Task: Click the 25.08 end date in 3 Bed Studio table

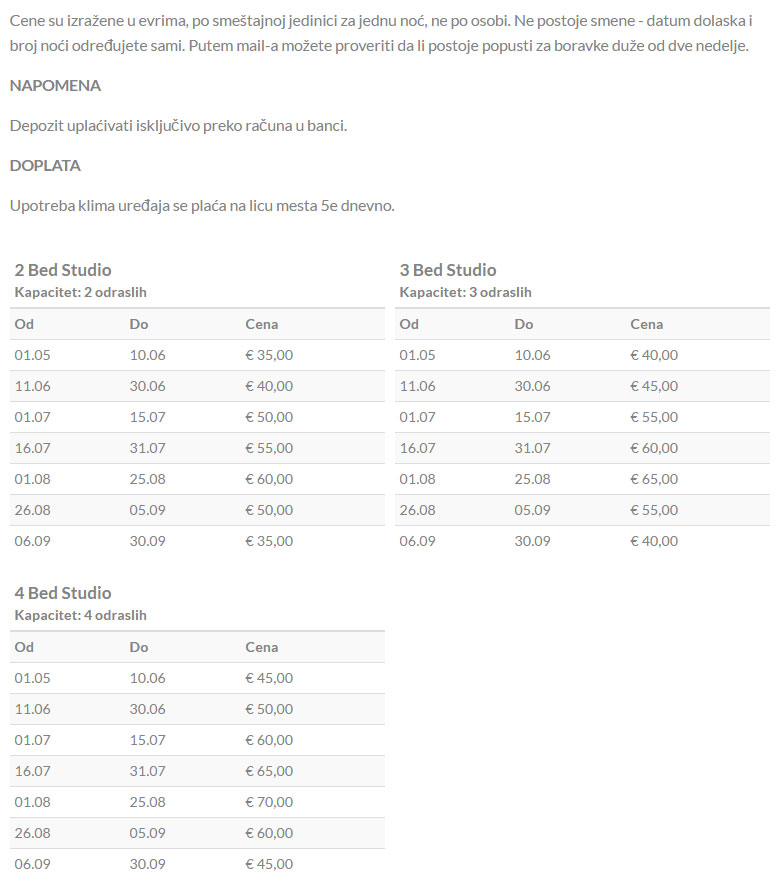Action: click(532, 479)
